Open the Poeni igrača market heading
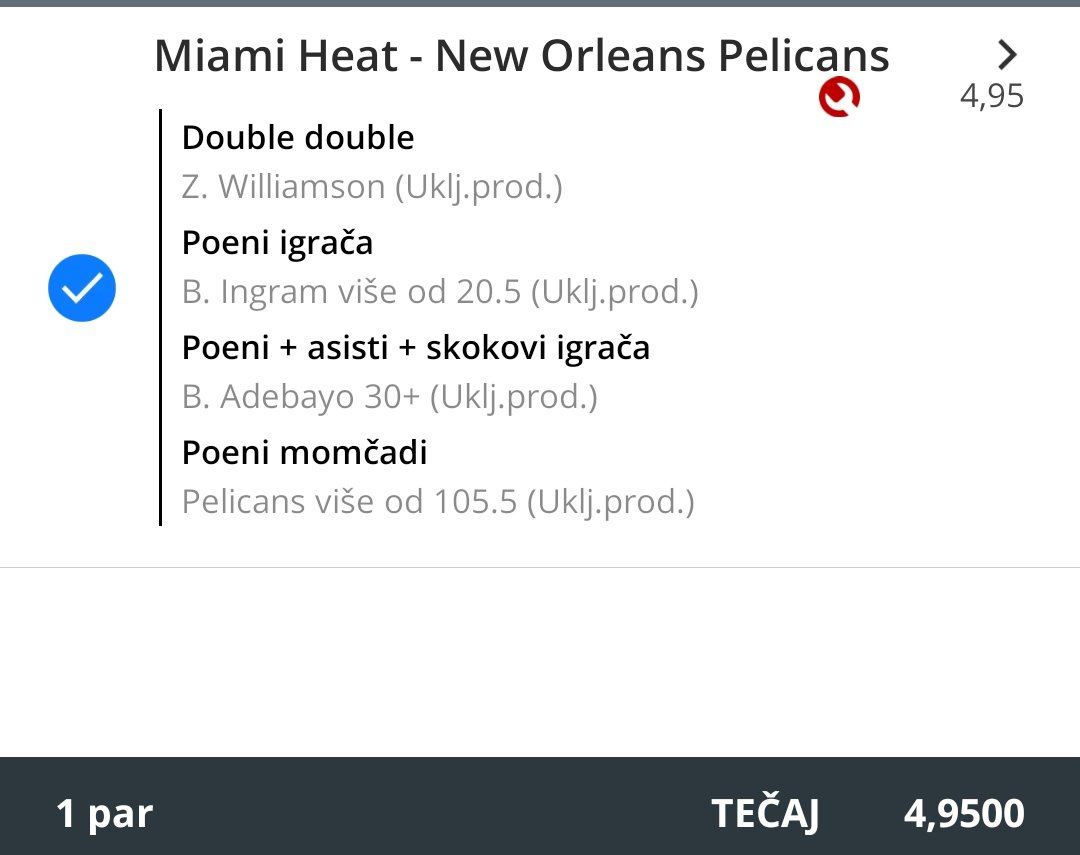The height and width of the screenshot is (855, 1080). click(277, 243)
